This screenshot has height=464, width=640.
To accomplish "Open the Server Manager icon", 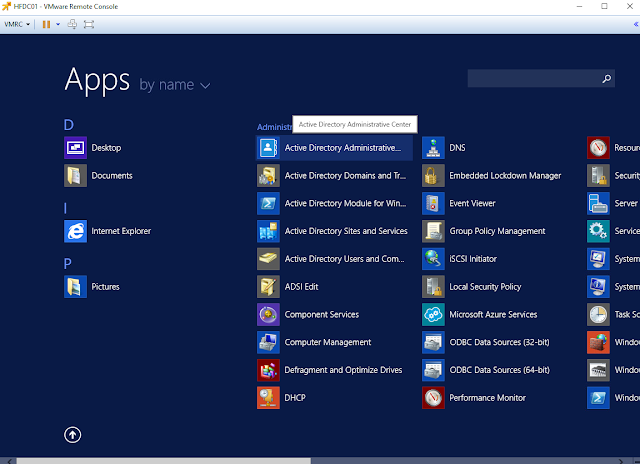I will [598, 203].
